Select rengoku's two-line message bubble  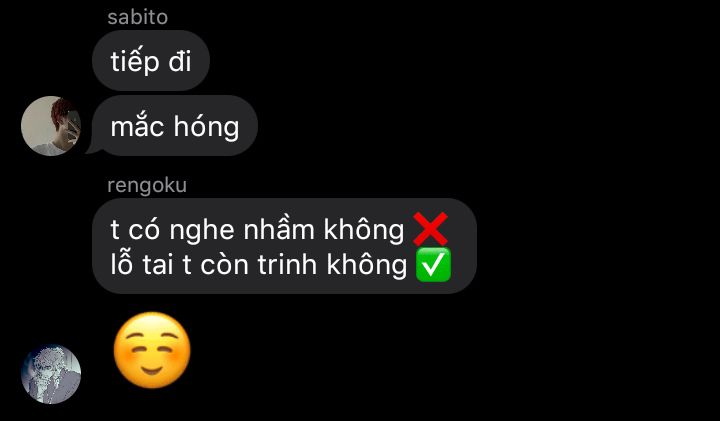click(284, 246)
